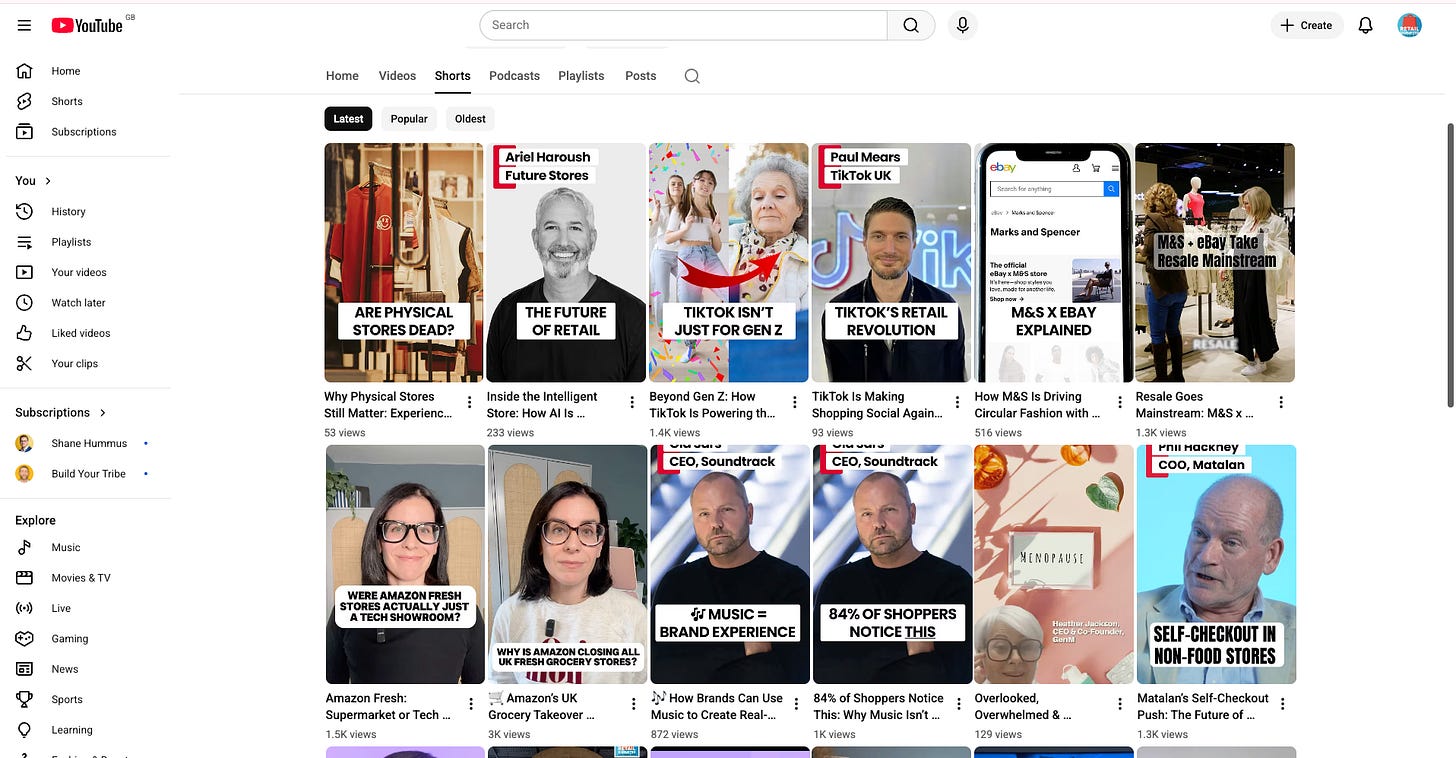Play THE FUTURE OF RETAIL short thumbnail
Image resolution: width=1456 pixels, height=758 pixels.
pos(566,262)
